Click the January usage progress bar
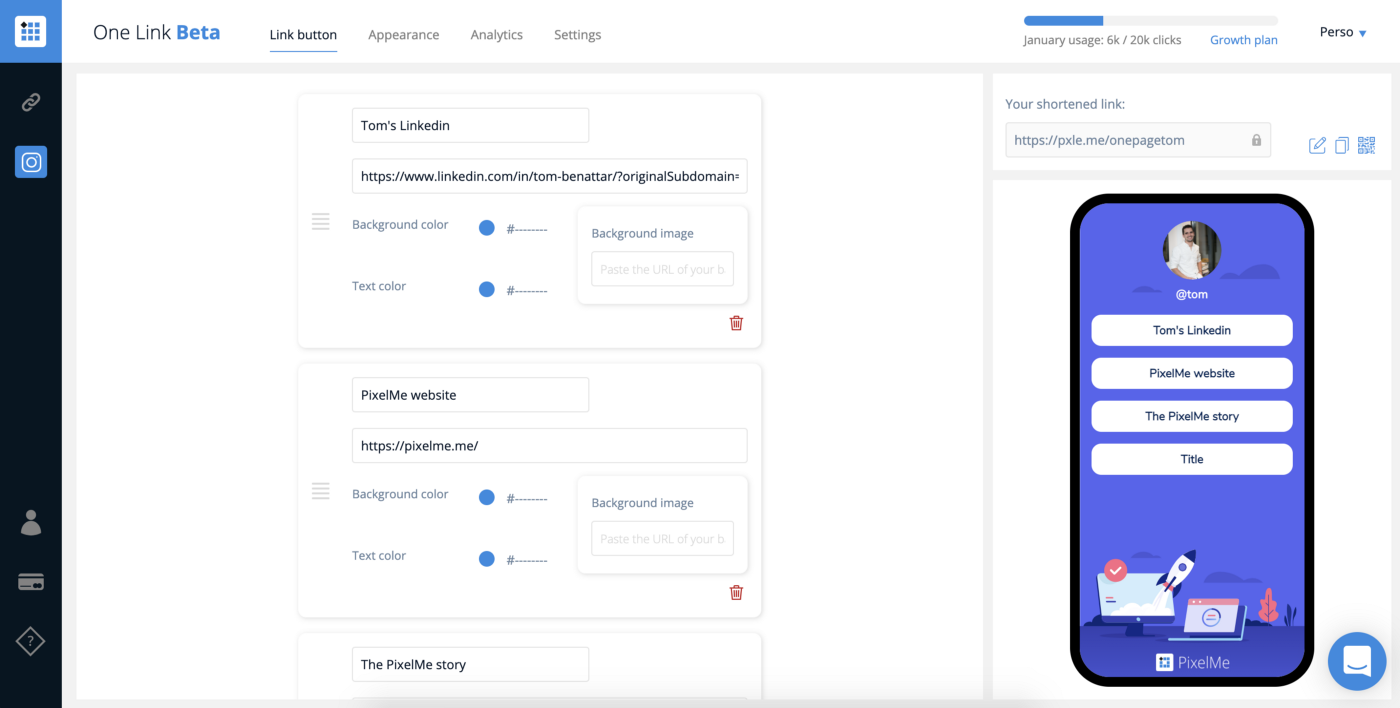This screenshot has height=708, width=1400. [1150, 20]
